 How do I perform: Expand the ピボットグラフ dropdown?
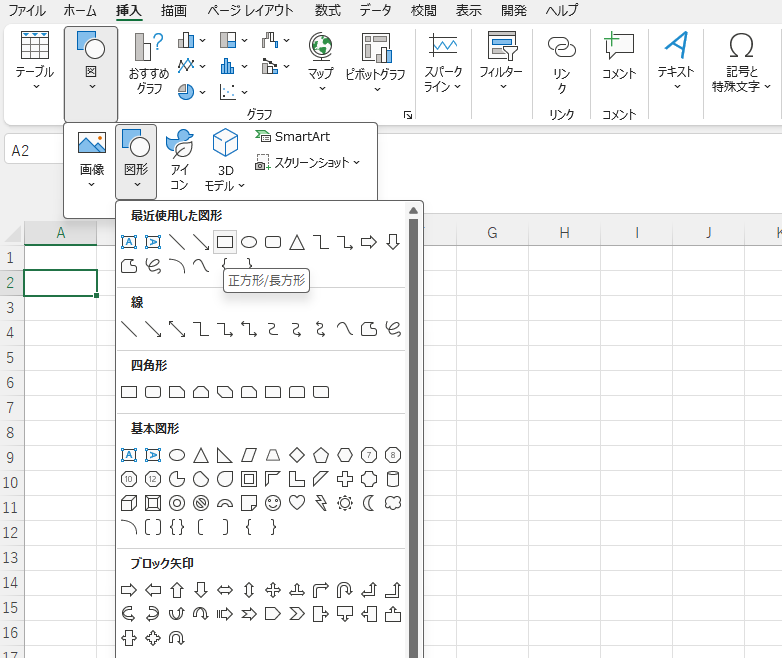click(376, 62)
